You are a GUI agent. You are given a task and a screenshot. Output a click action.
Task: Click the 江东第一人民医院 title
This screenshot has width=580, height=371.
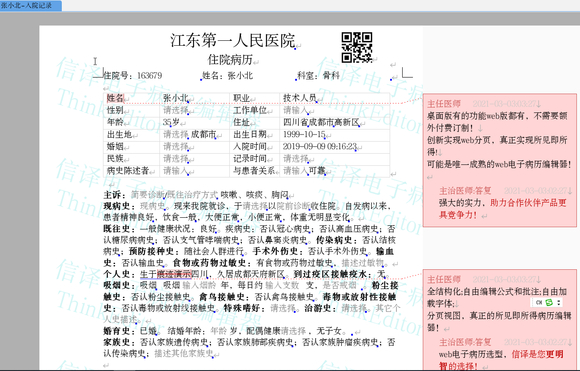click(x=233, y=40)
